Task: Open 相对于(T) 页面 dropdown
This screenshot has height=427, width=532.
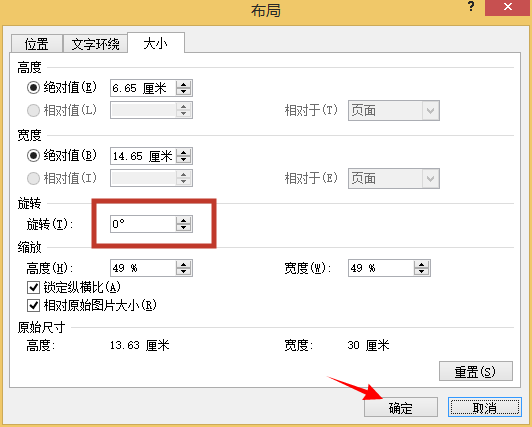Action: [394, 111]
